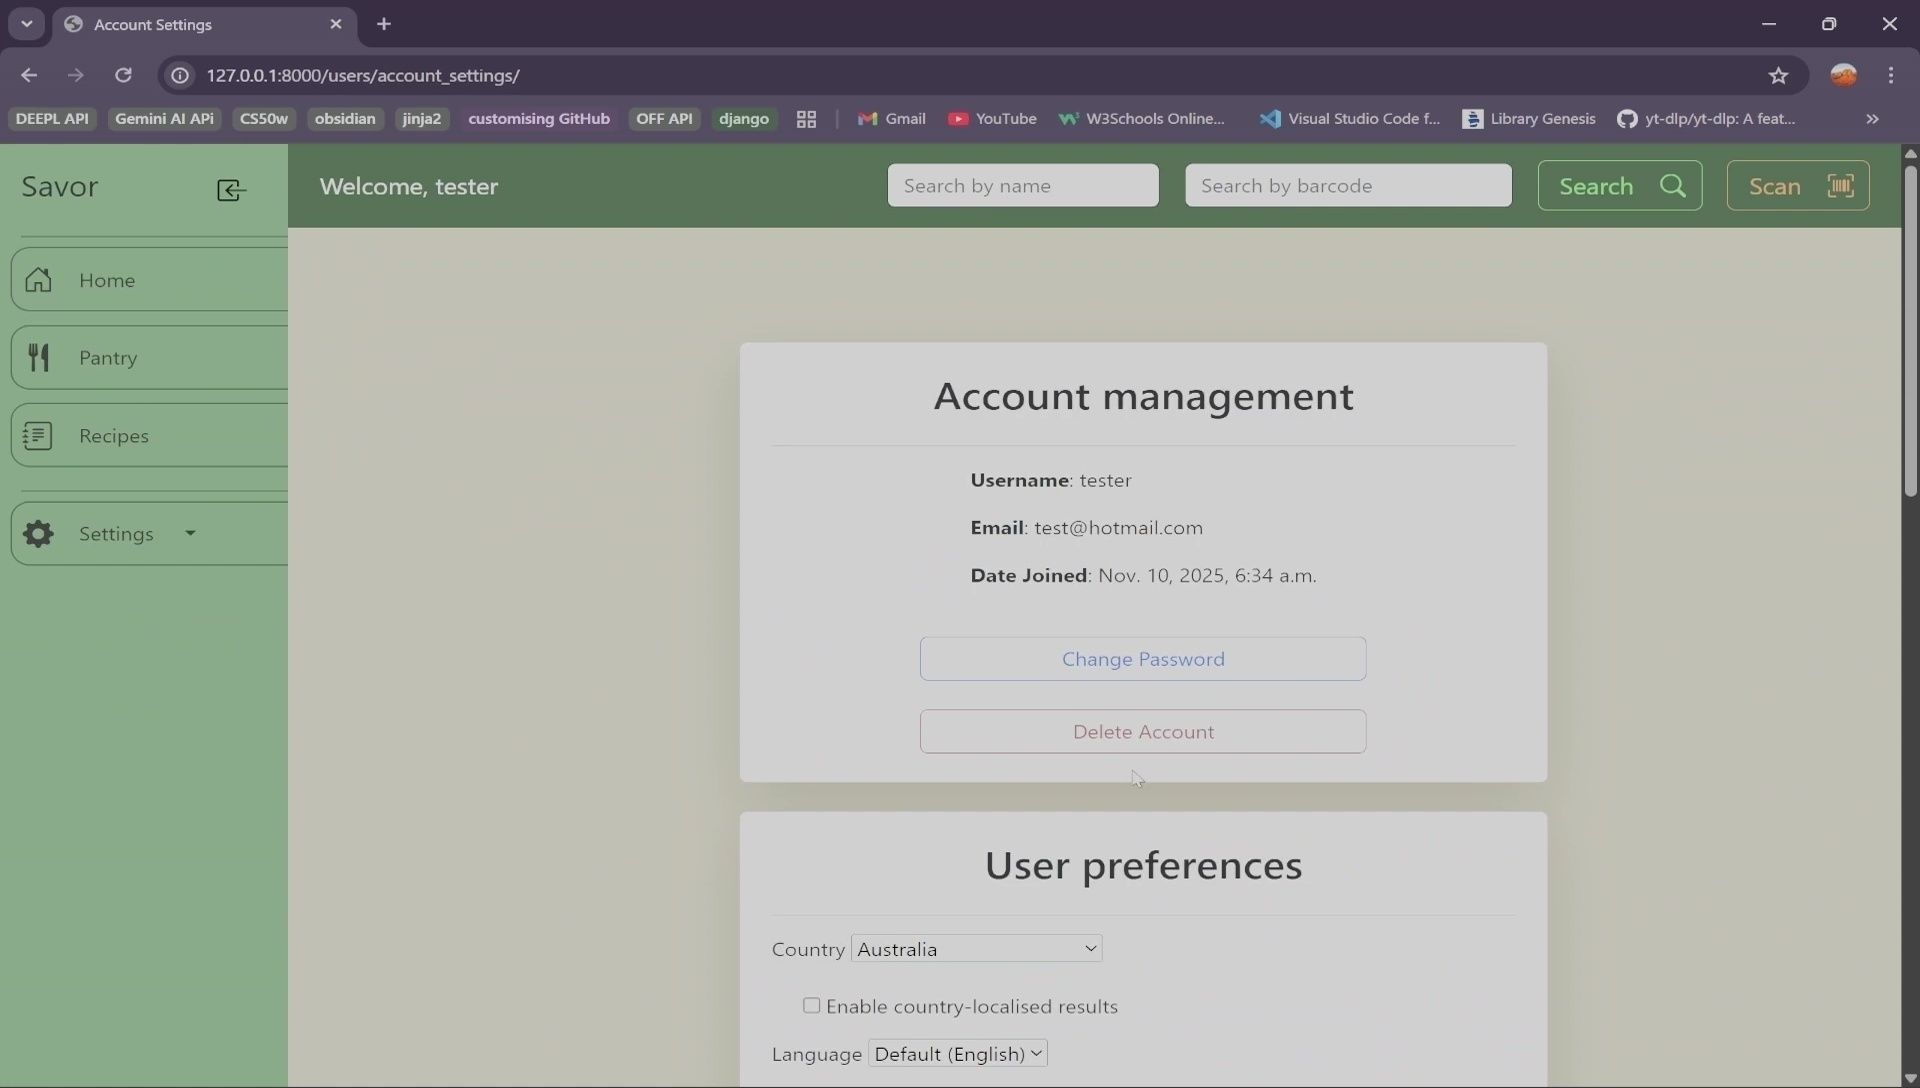Open the django bookmark
The width and height of the screenshot is (1920, 1088).
[743, 119]
